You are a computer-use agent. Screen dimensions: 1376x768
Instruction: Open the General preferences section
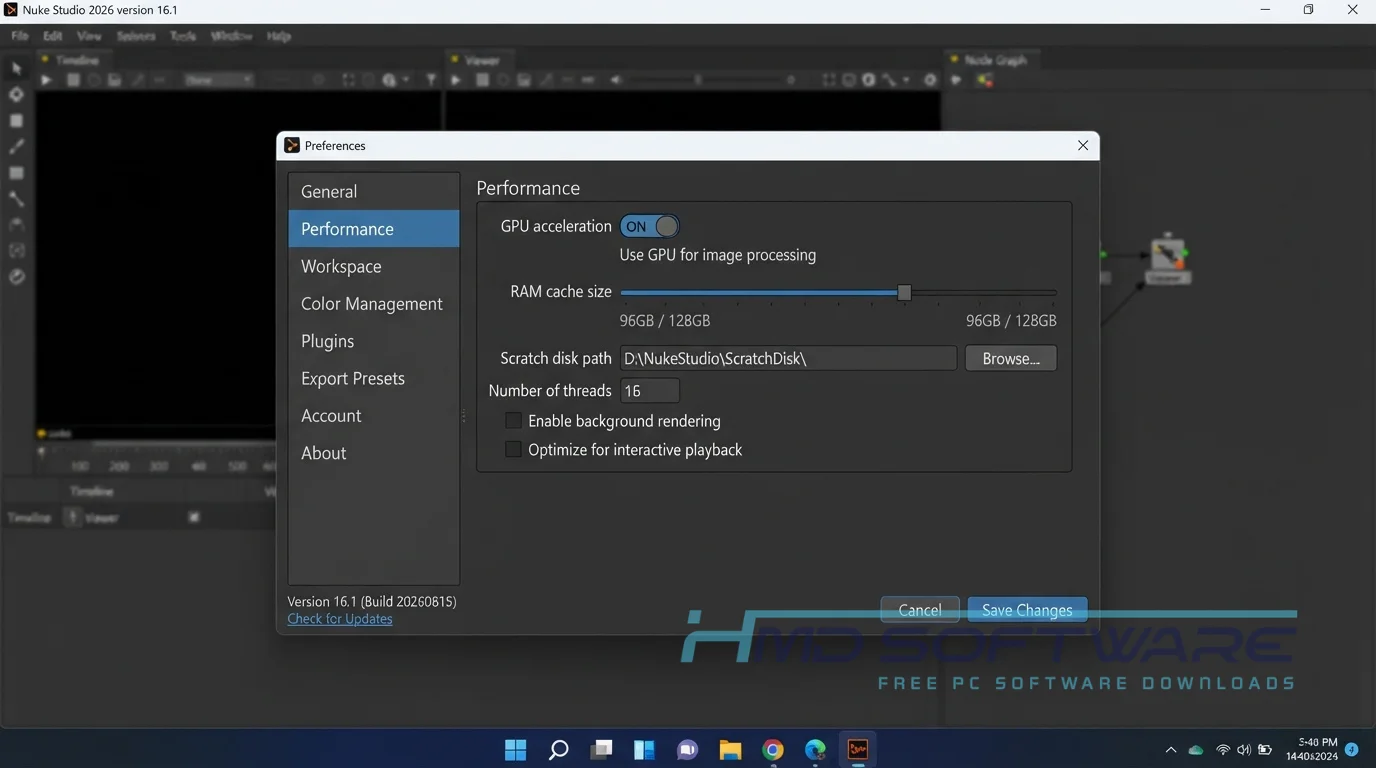(x=374, y=191)
